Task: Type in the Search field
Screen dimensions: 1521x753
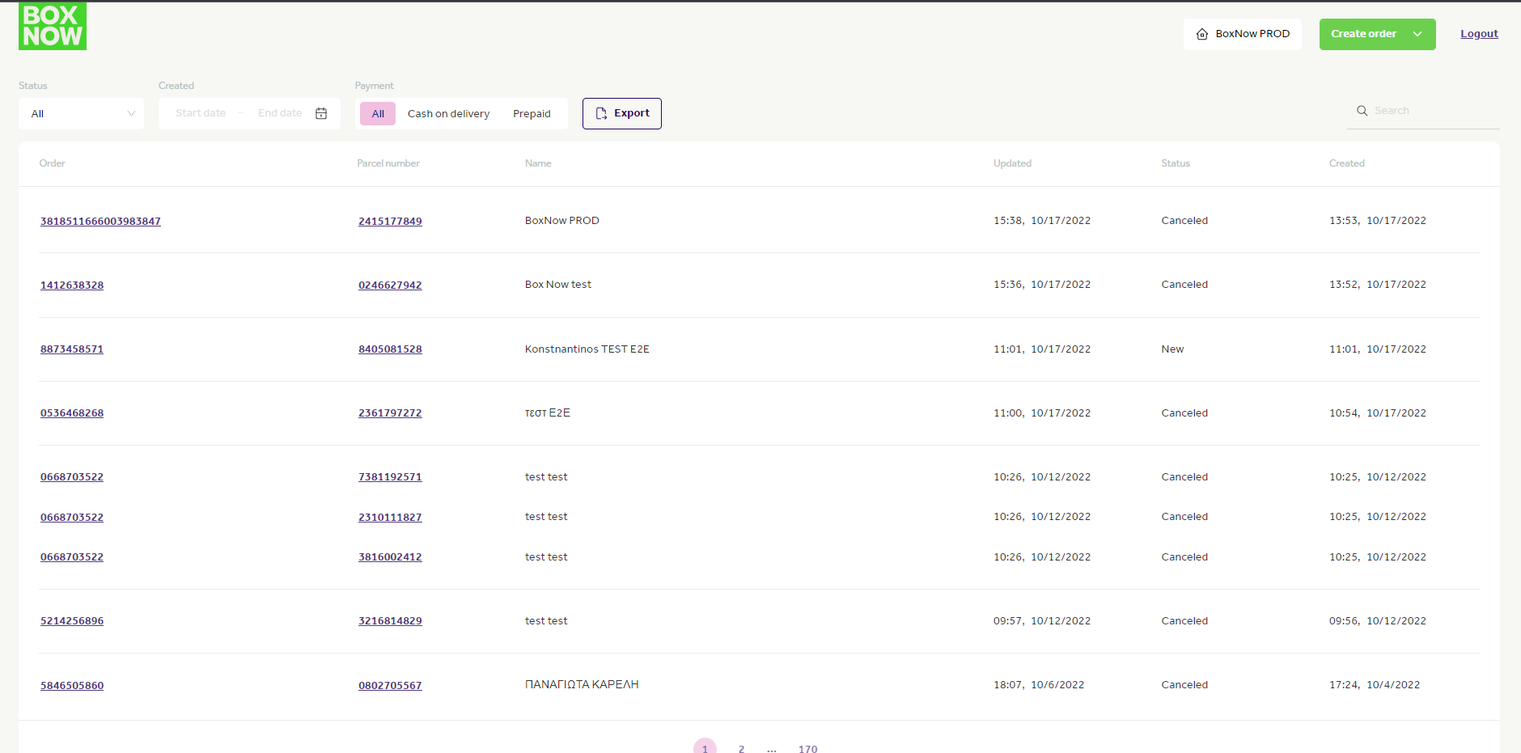Action: coord(1432,111)
